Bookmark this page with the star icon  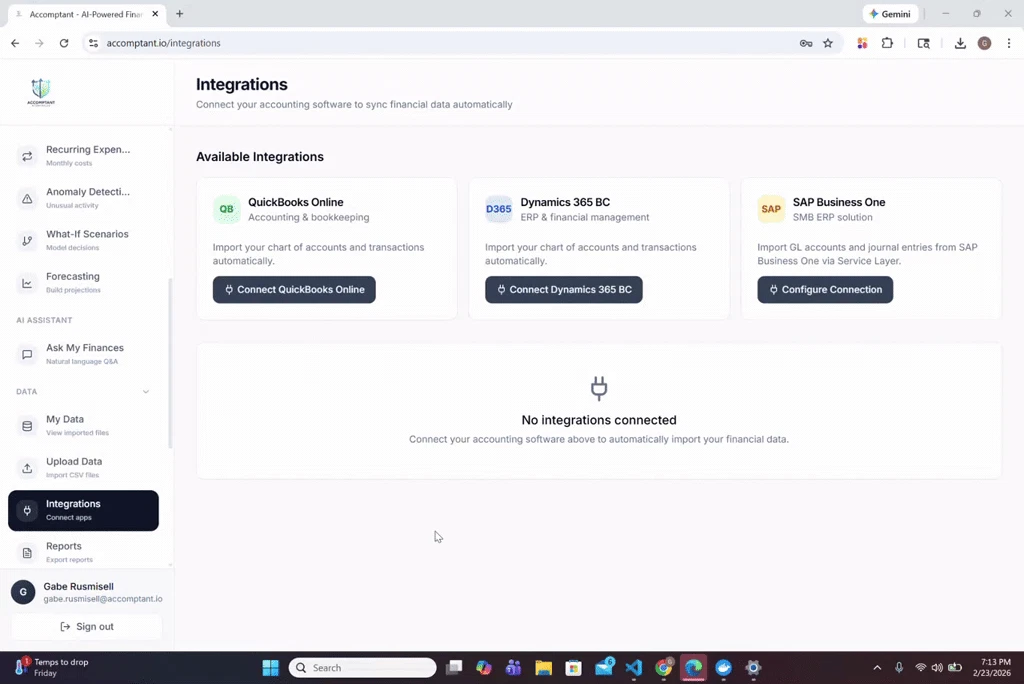pos(828,43)
